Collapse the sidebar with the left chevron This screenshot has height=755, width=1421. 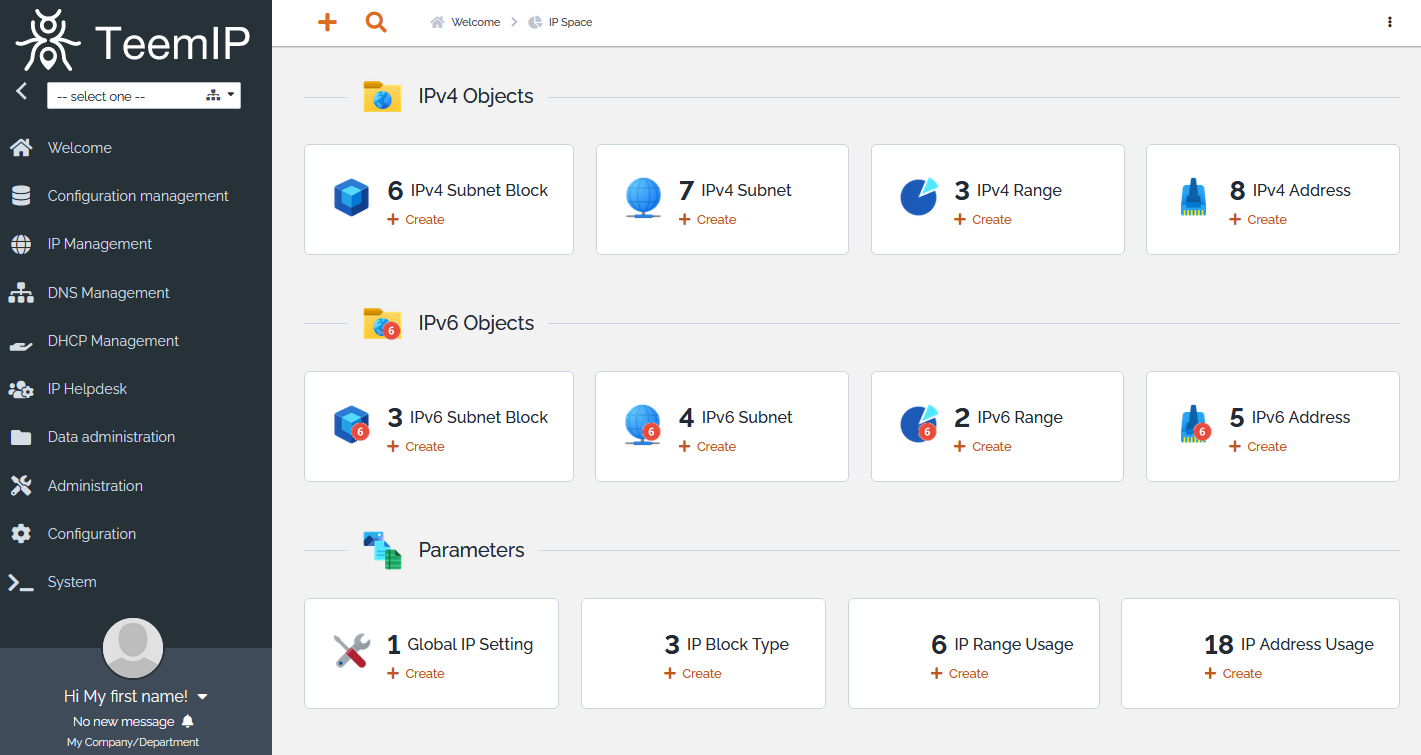[22, 91]
